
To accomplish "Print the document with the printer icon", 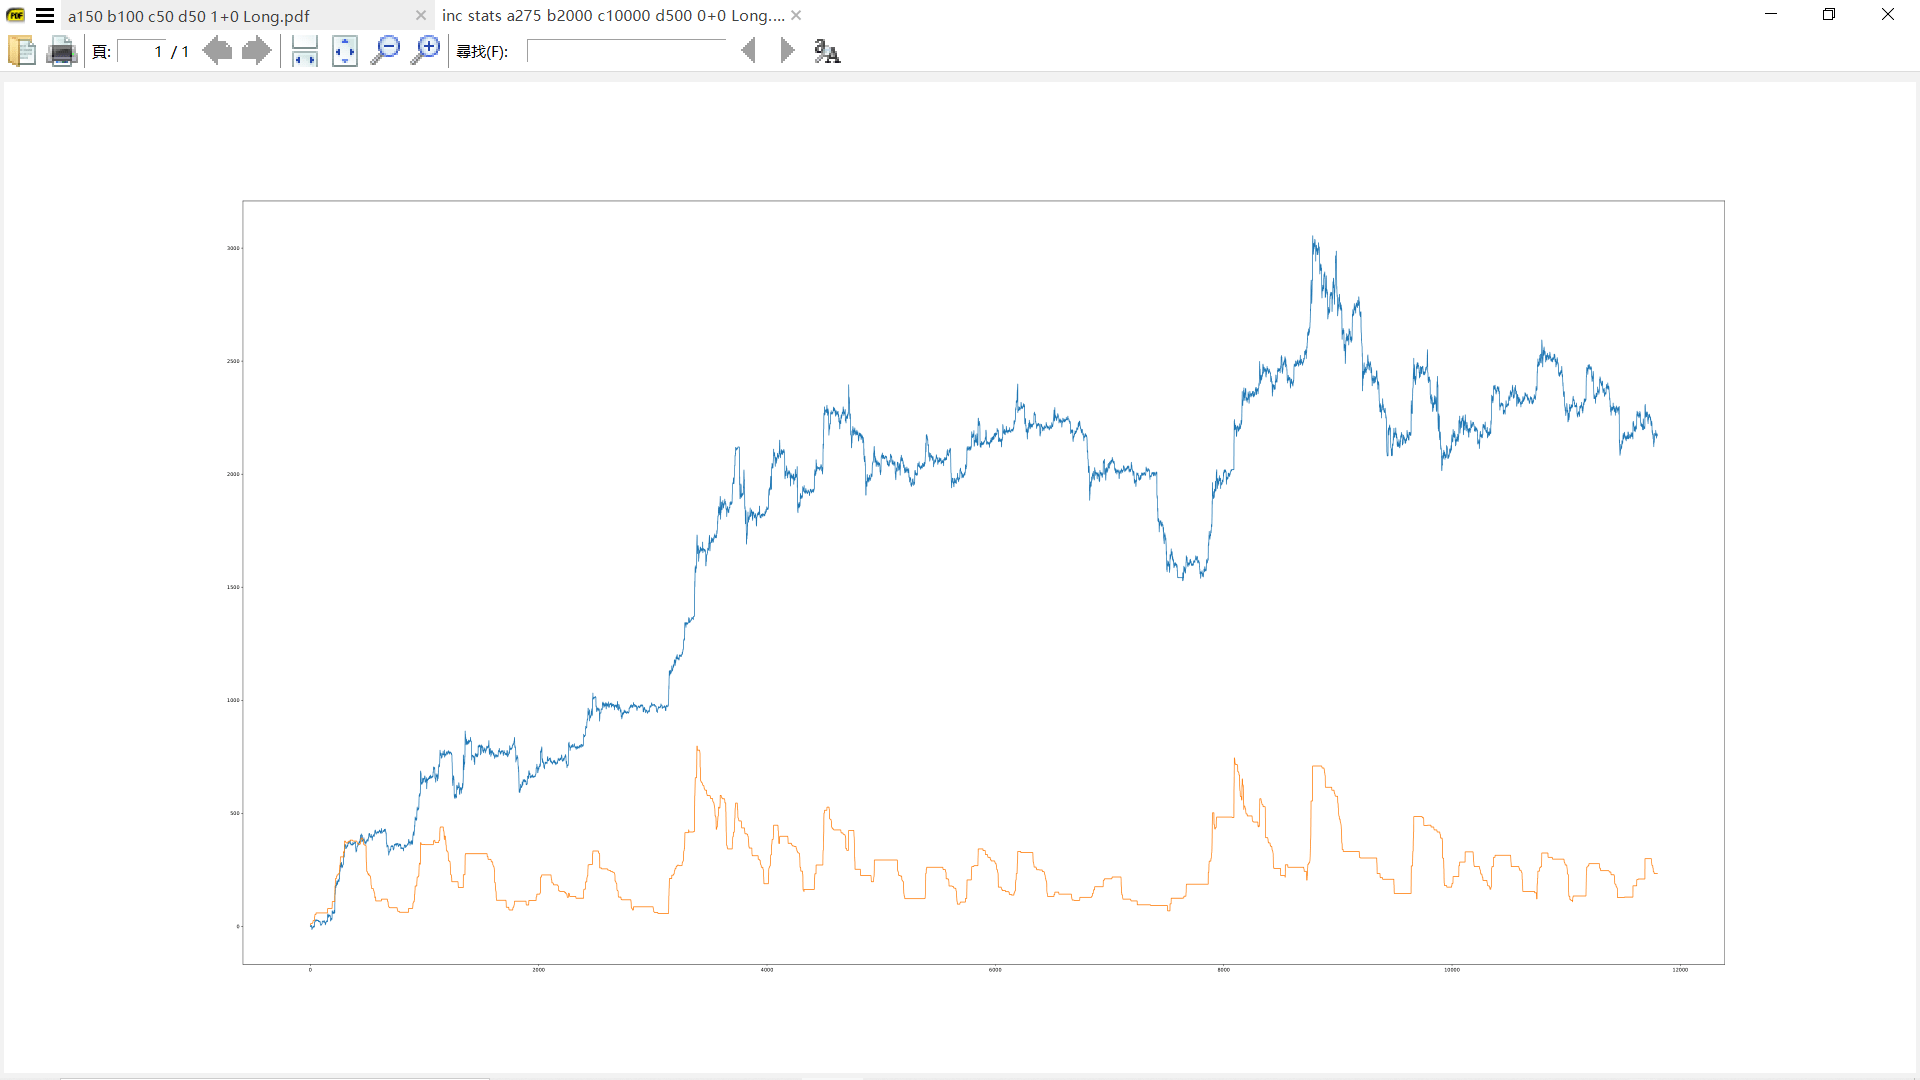I will click(62, 51).
